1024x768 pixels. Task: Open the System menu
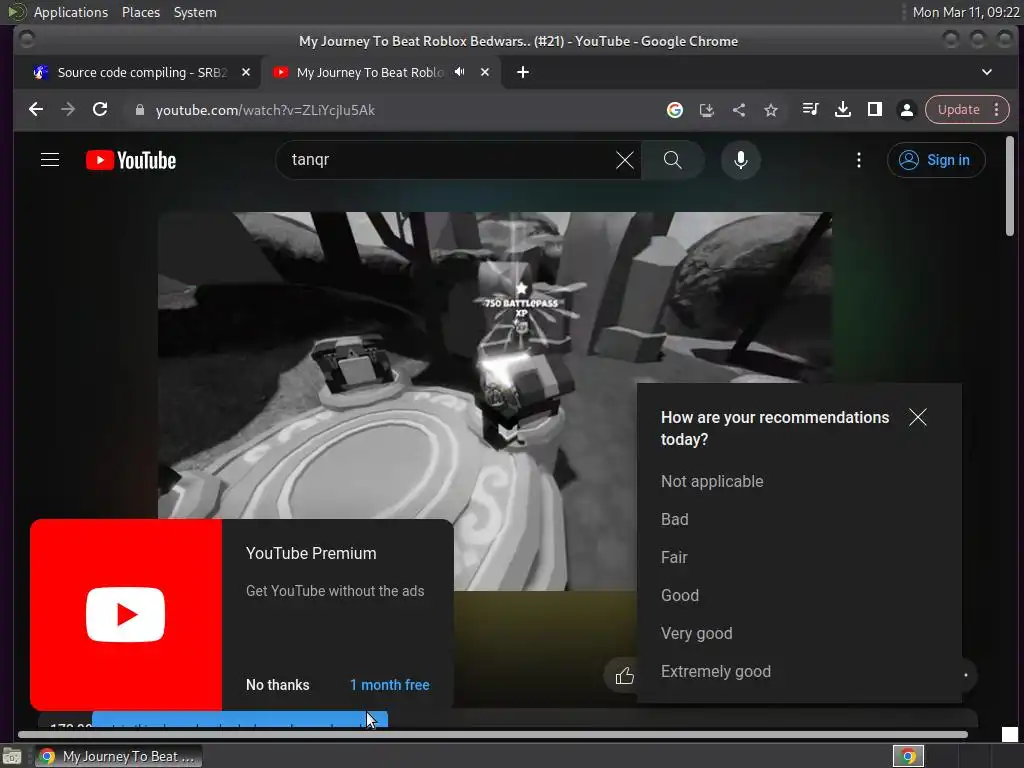195,12
